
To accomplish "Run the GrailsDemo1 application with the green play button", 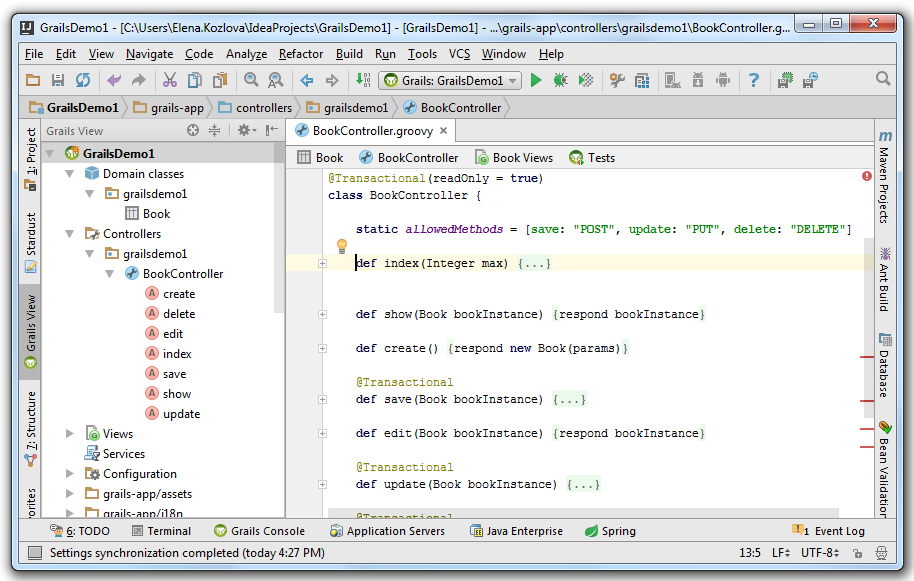I will [536, 80].
